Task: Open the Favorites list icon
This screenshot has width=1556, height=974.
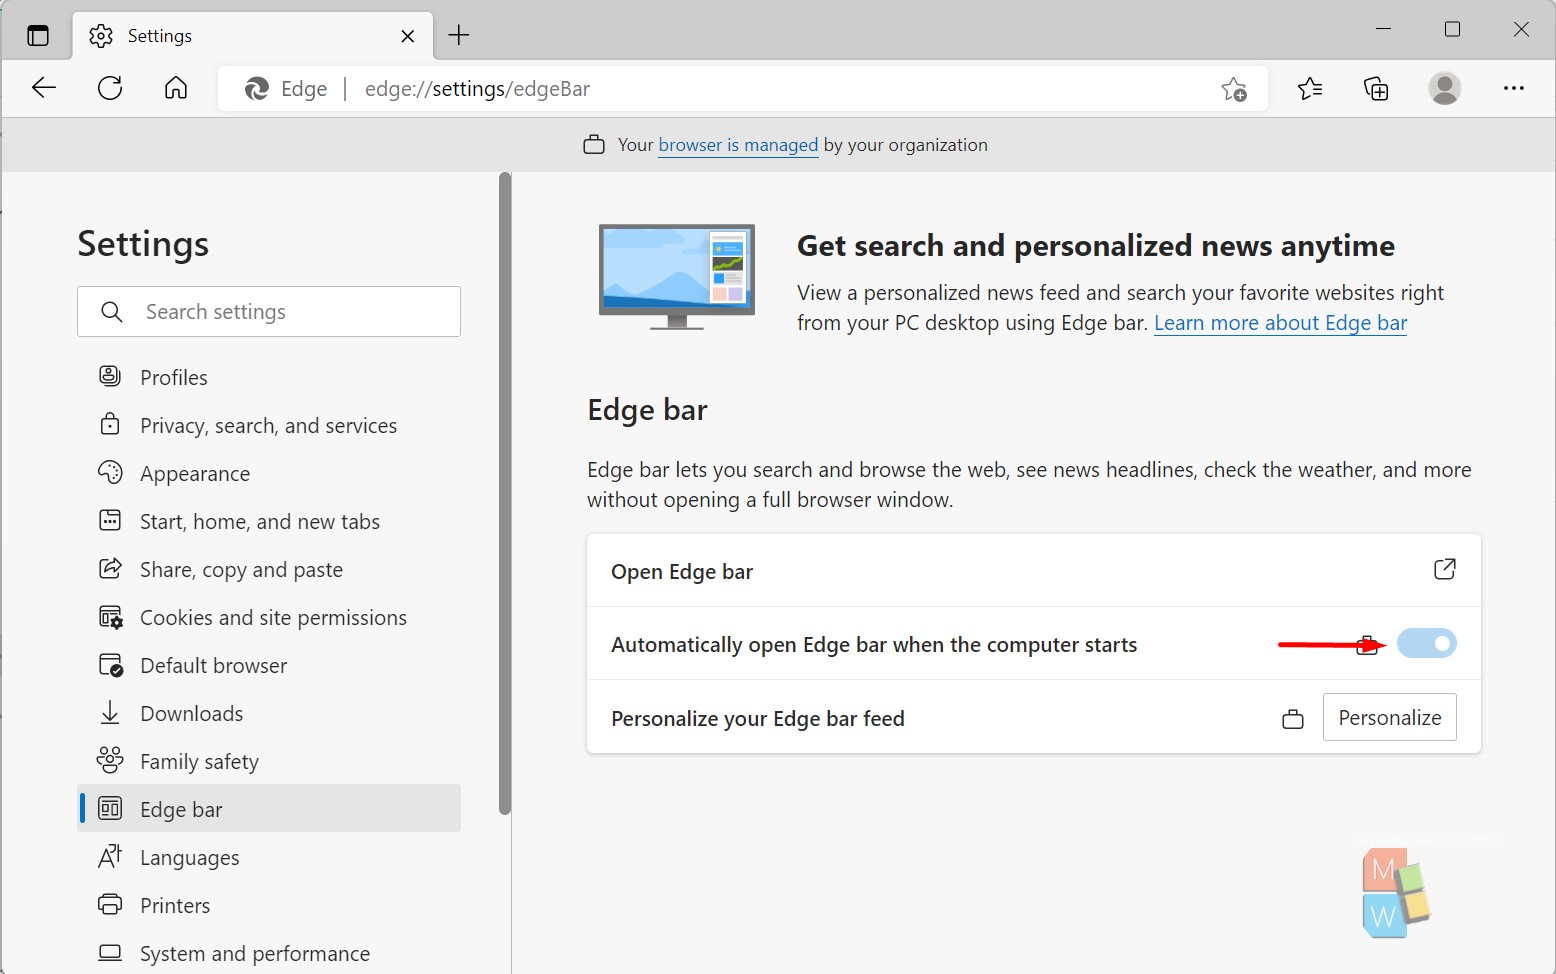Action: click(x=1310, y=89)
